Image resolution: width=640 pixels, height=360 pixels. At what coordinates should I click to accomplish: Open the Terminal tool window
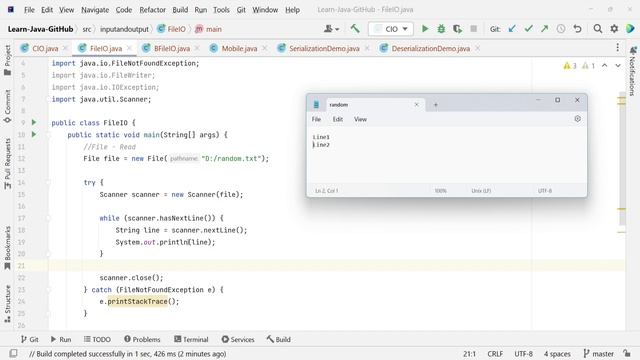coord(191,339)
